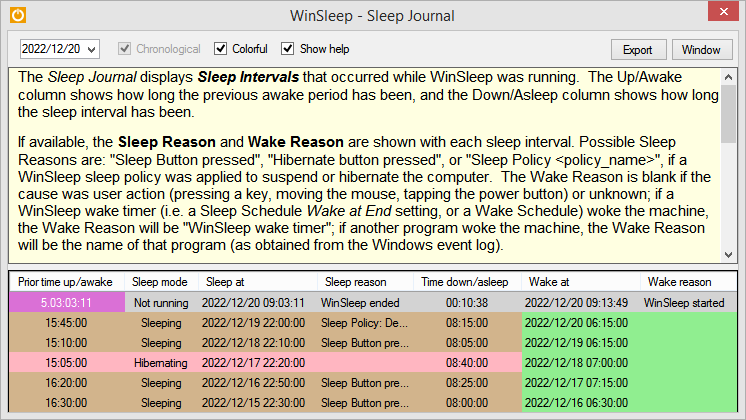746x420 pixels.
Task: Close the Sleep Journal window
Action: pyautogui.click(x=723, y=11)
